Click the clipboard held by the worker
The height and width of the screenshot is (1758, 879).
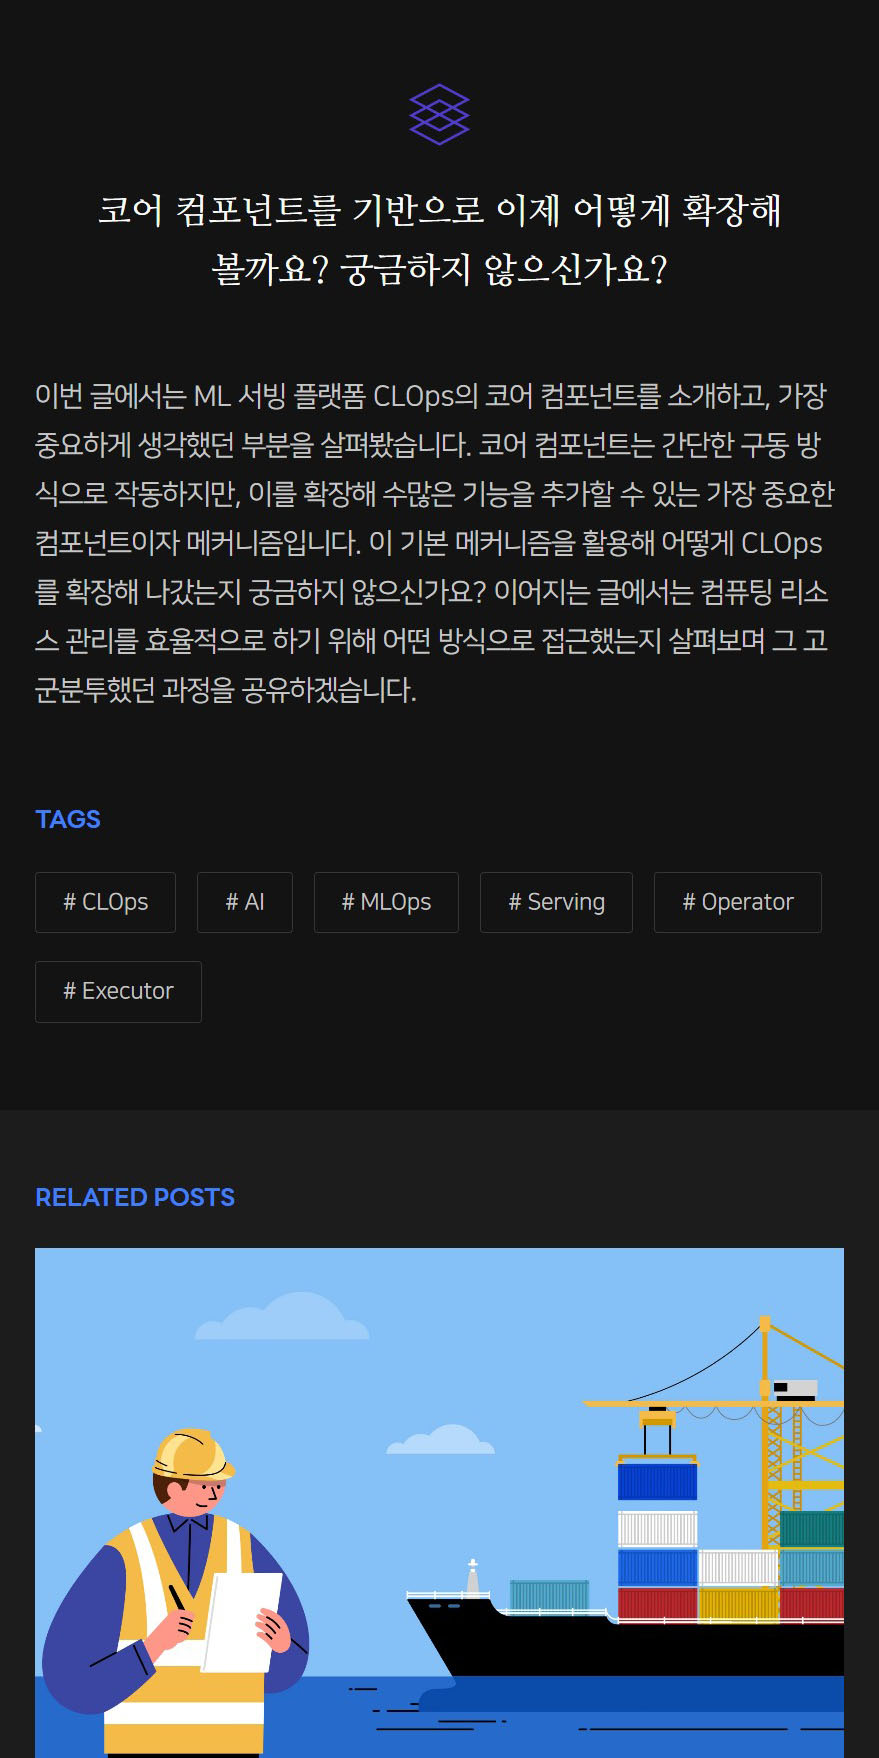tap(242, 1621)
